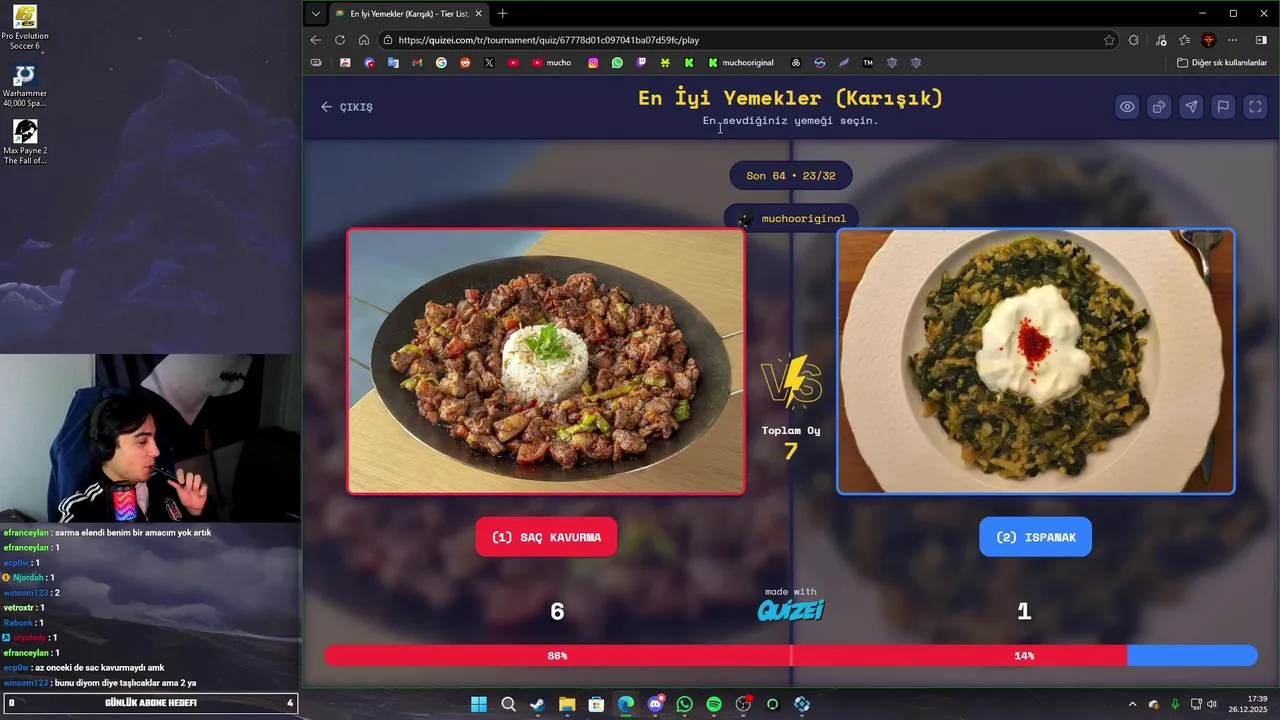Open Microsoft Store from taskbar
The width and height of the screenshot is (1280, 720).
pyautogui.click(x=596, y=704)
